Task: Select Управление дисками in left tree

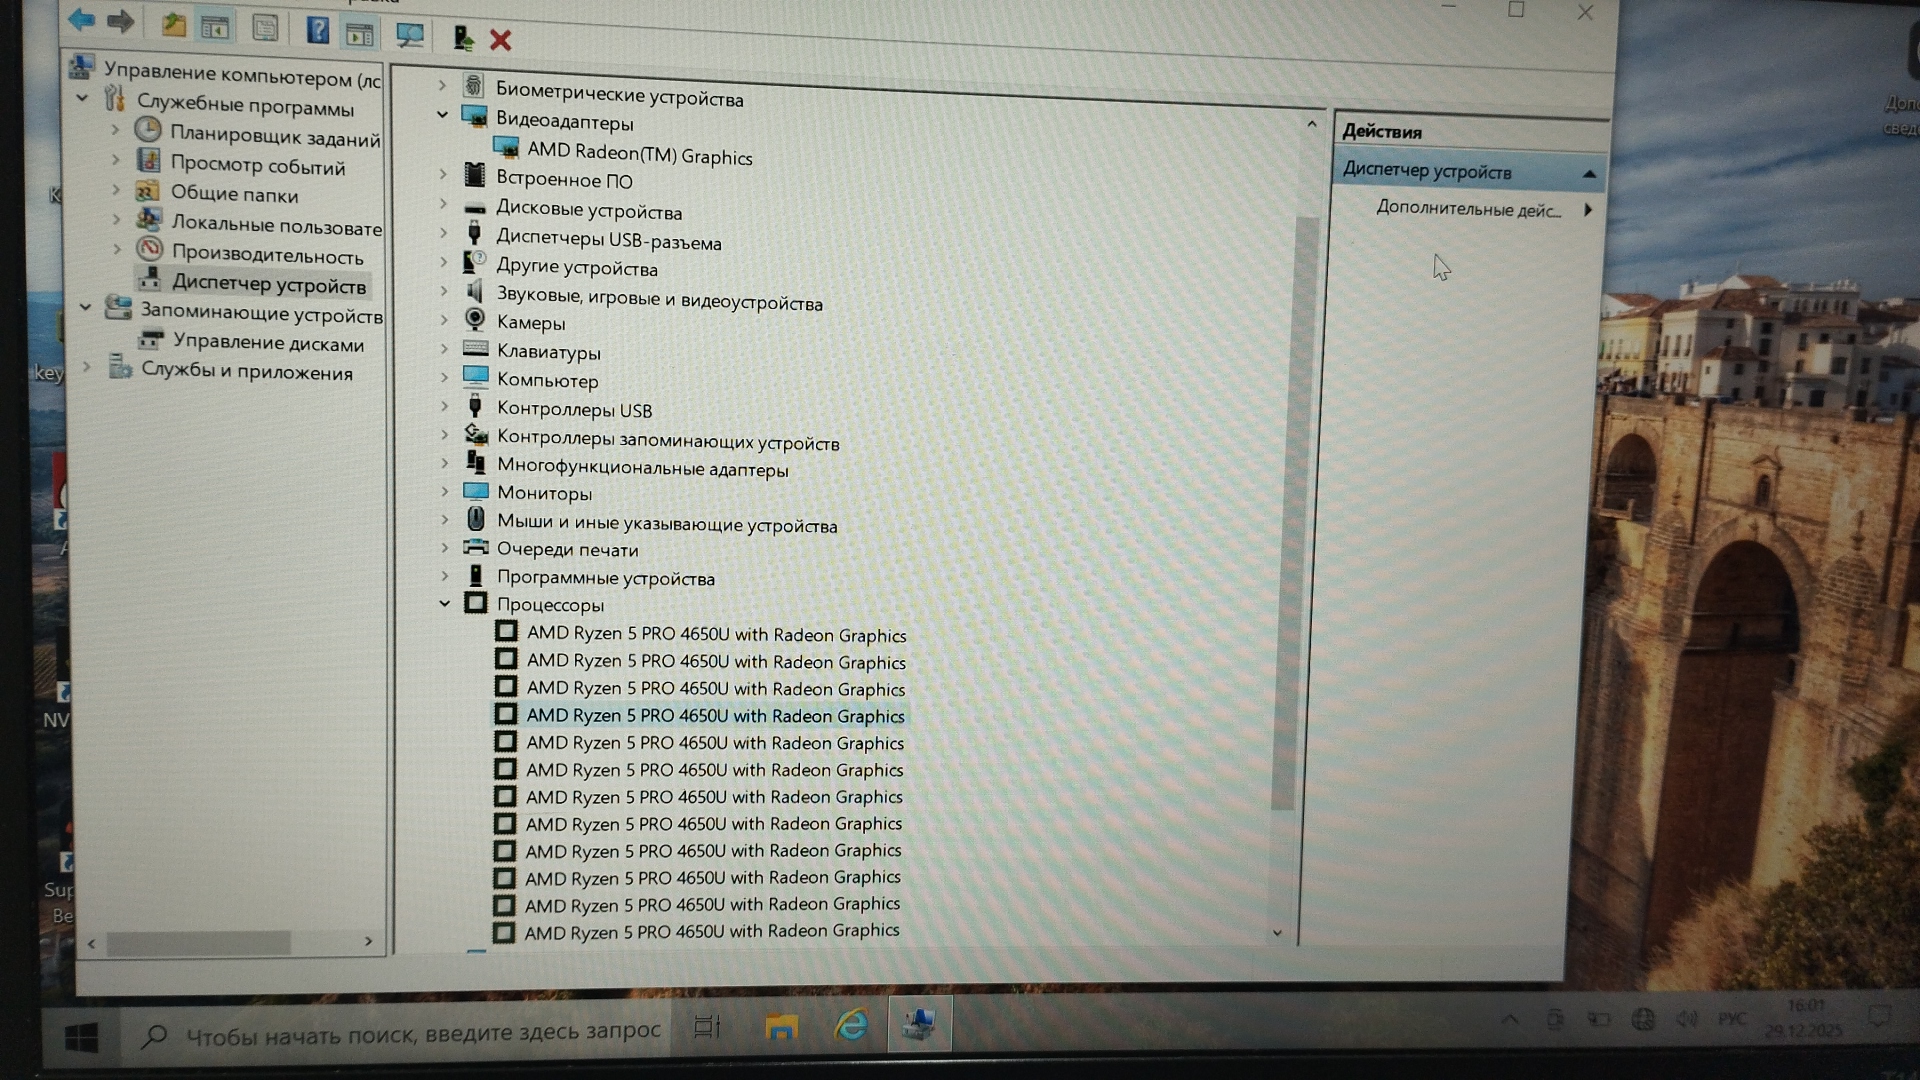Action: tap(268, 343)
